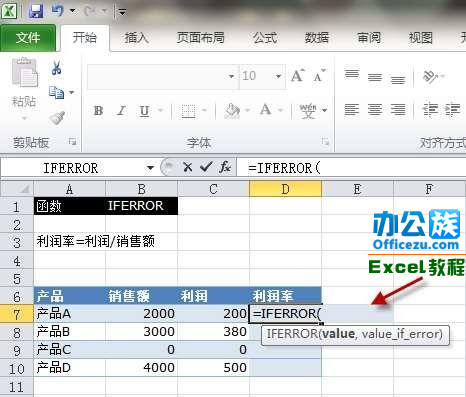Click the Increase Indent icon
466x397 pixels.
[452, 110]
